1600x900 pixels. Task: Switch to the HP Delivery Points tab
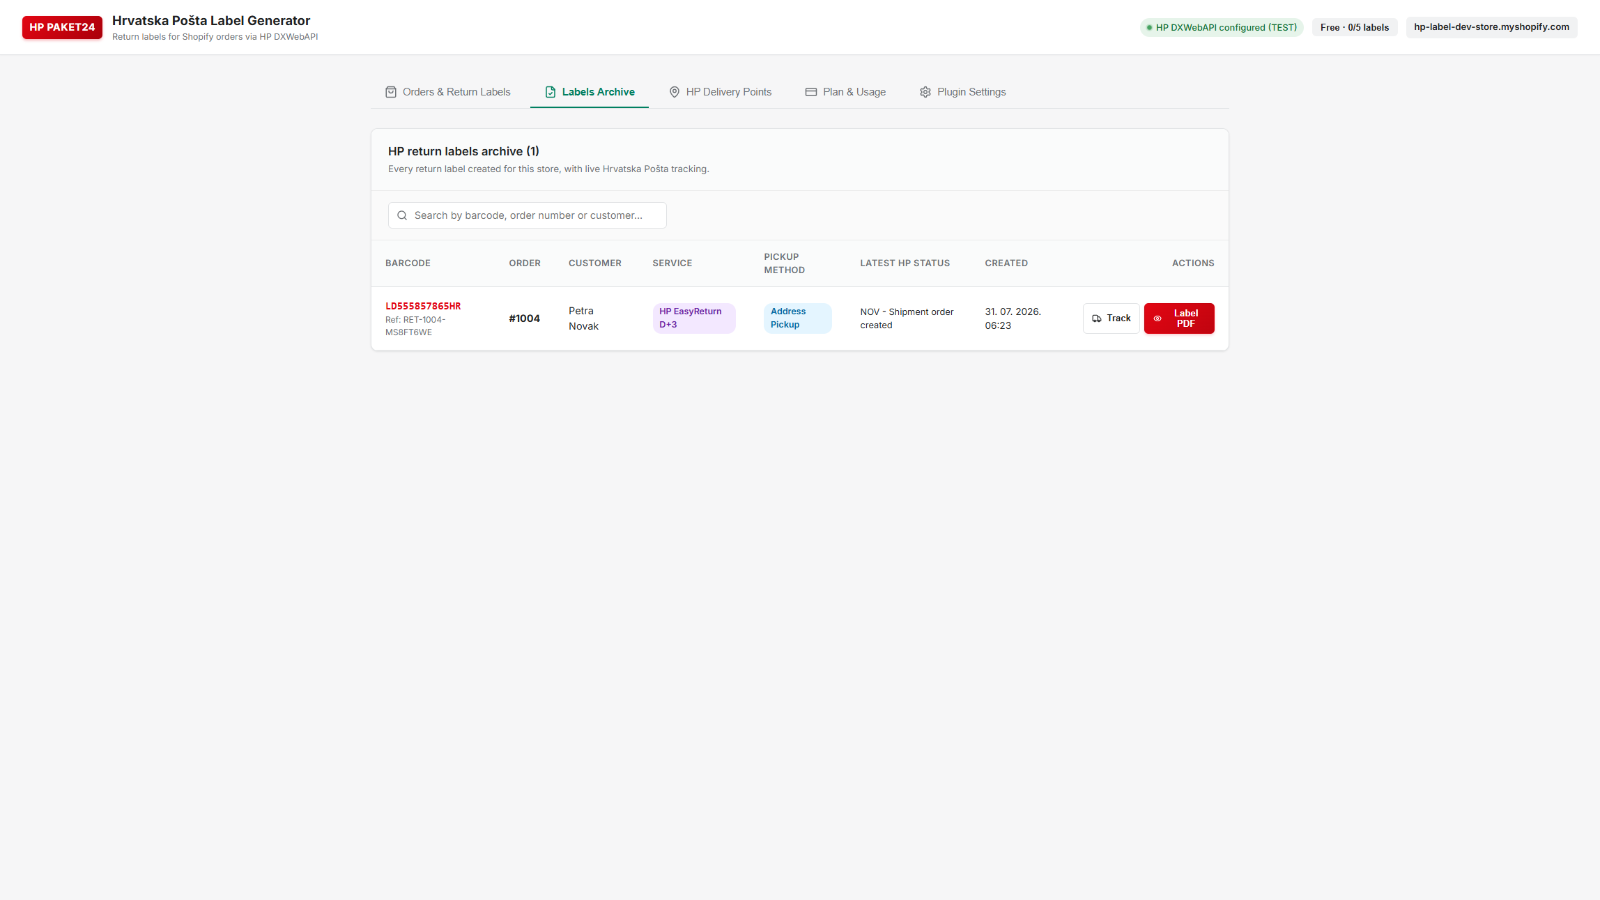click(x=721, y=92)
